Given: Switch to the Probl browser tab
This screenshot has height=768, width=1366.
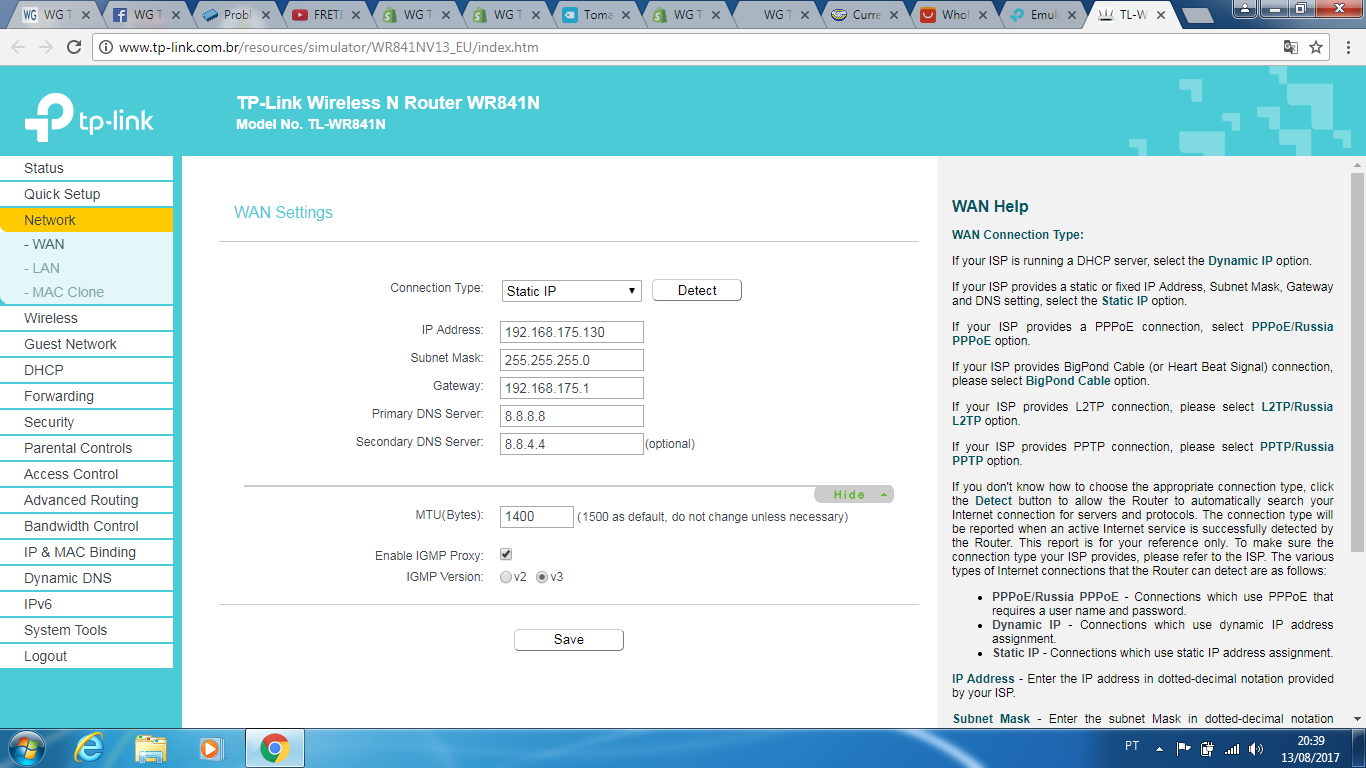Looking at the screenshot, I should click(x=237, y=15).
